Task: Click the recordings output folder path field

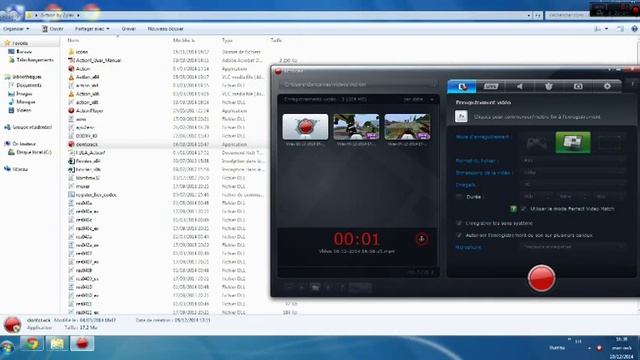Action: (358, 84)
